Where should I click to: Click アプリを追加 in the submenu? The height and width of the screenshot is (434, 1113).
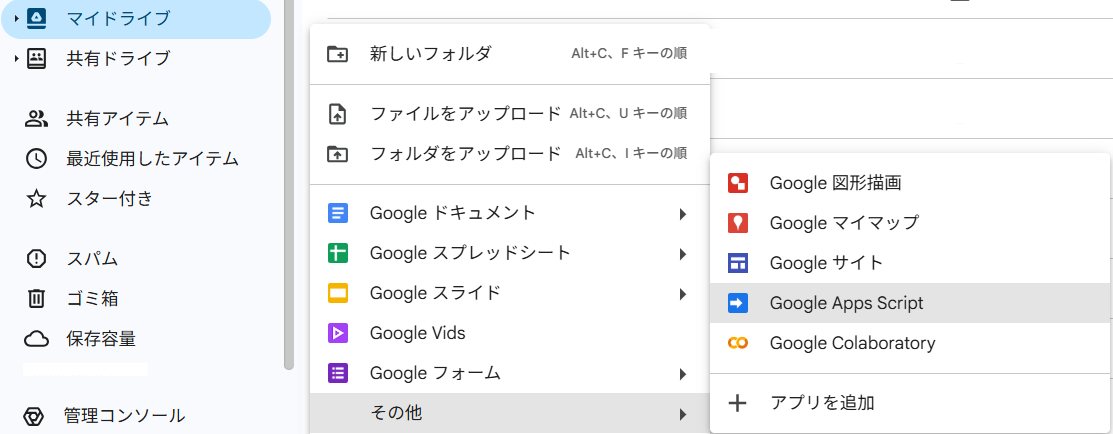822,403
